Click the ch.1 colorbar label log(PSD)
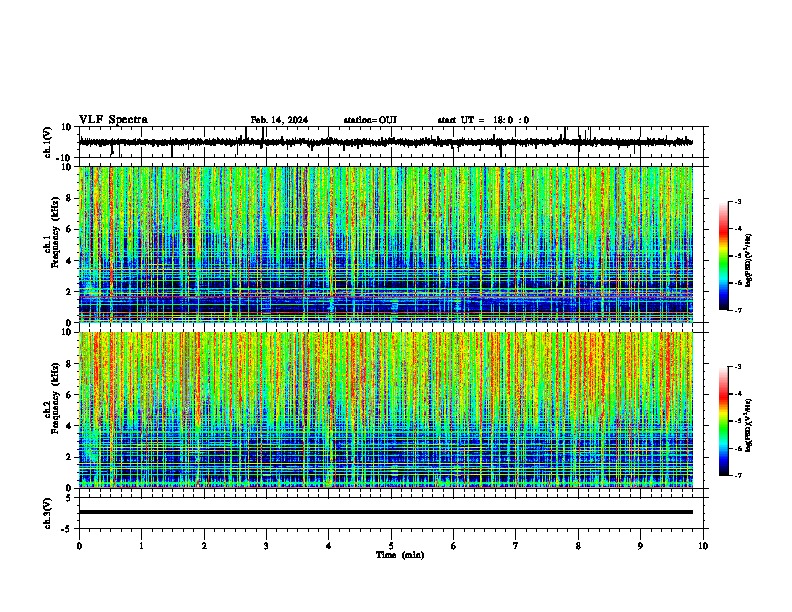This screenshot has width=792, height=612. pos(749,261)
